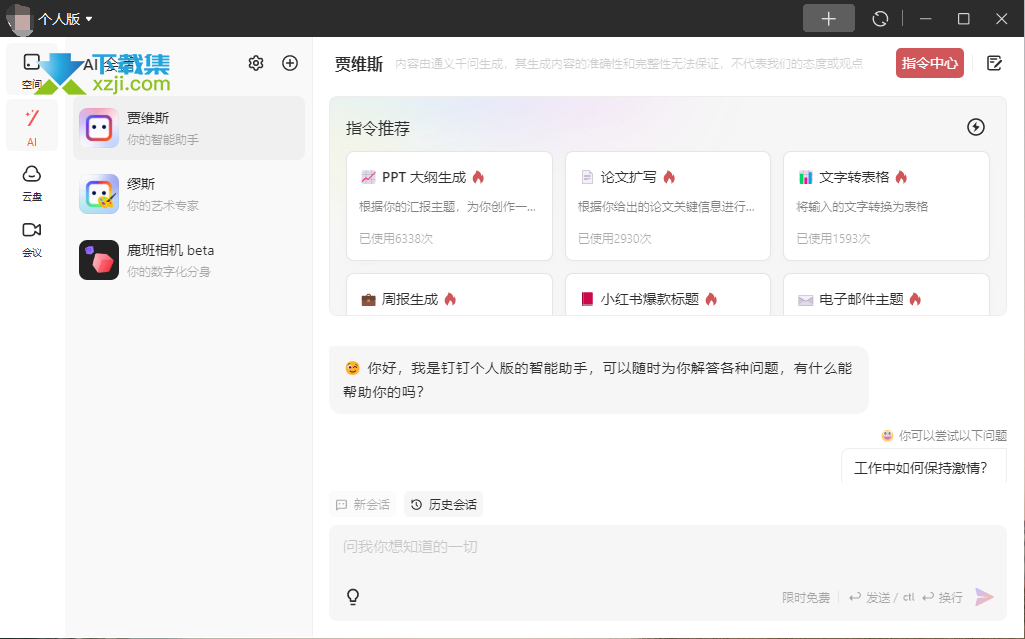1025x639 pixels.
Task: Open the 空间 sidebar section
Action: click(x=31, y=71)
